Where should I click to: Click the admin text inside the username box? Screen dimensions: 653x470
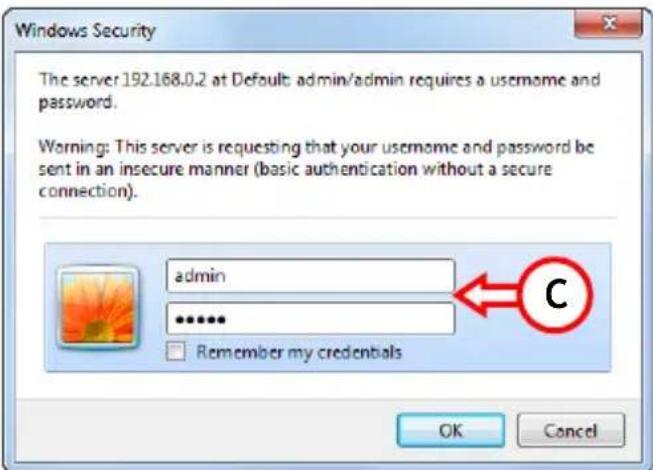pyautogui.click(x=200, y=276)
